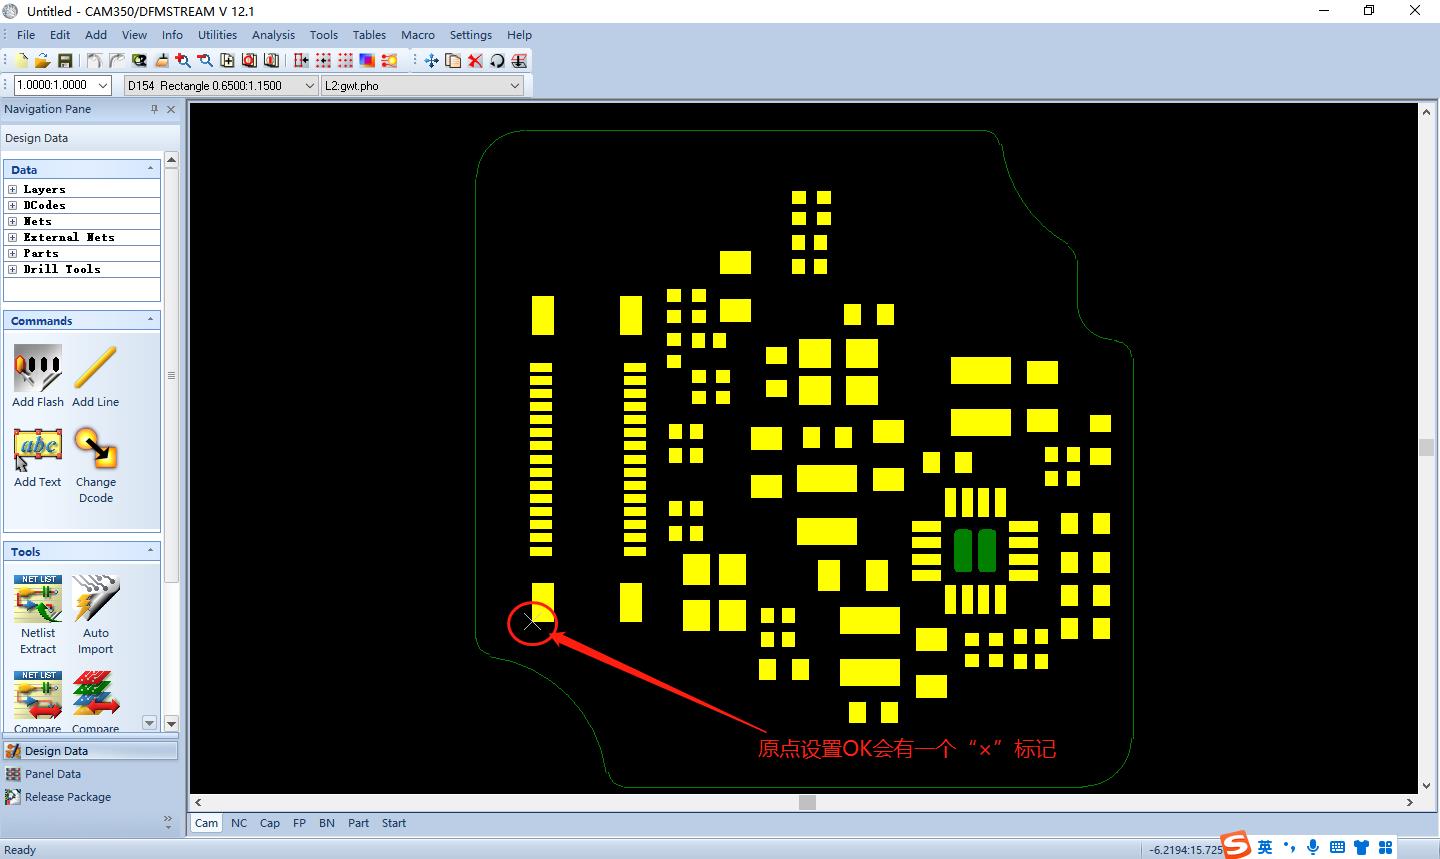Click the Save toolbar icon
Screen dimensions: 1440x859
(66, 60)
